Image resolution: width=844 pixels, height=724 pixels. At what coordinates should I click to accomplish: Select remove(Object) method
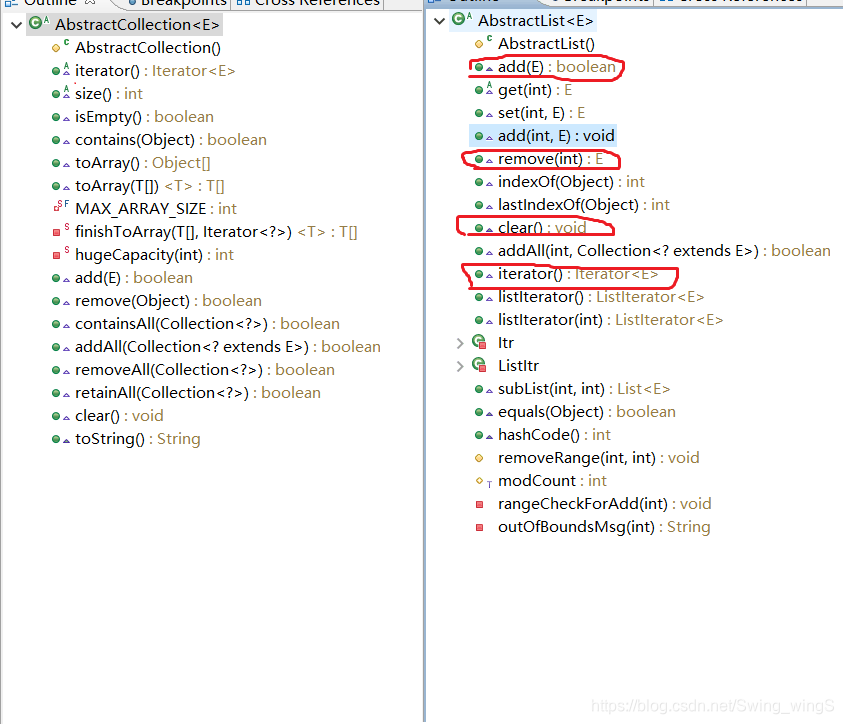click(x=168, y=301)
